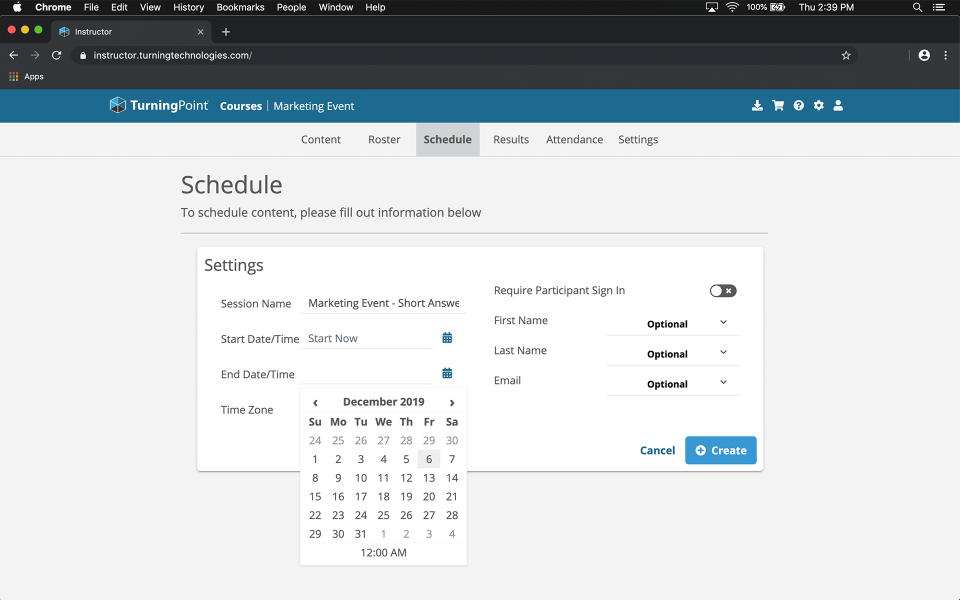Toggle Require Participant Sign In switch
This screenshot has height=600, width=960.
point(723,291)
